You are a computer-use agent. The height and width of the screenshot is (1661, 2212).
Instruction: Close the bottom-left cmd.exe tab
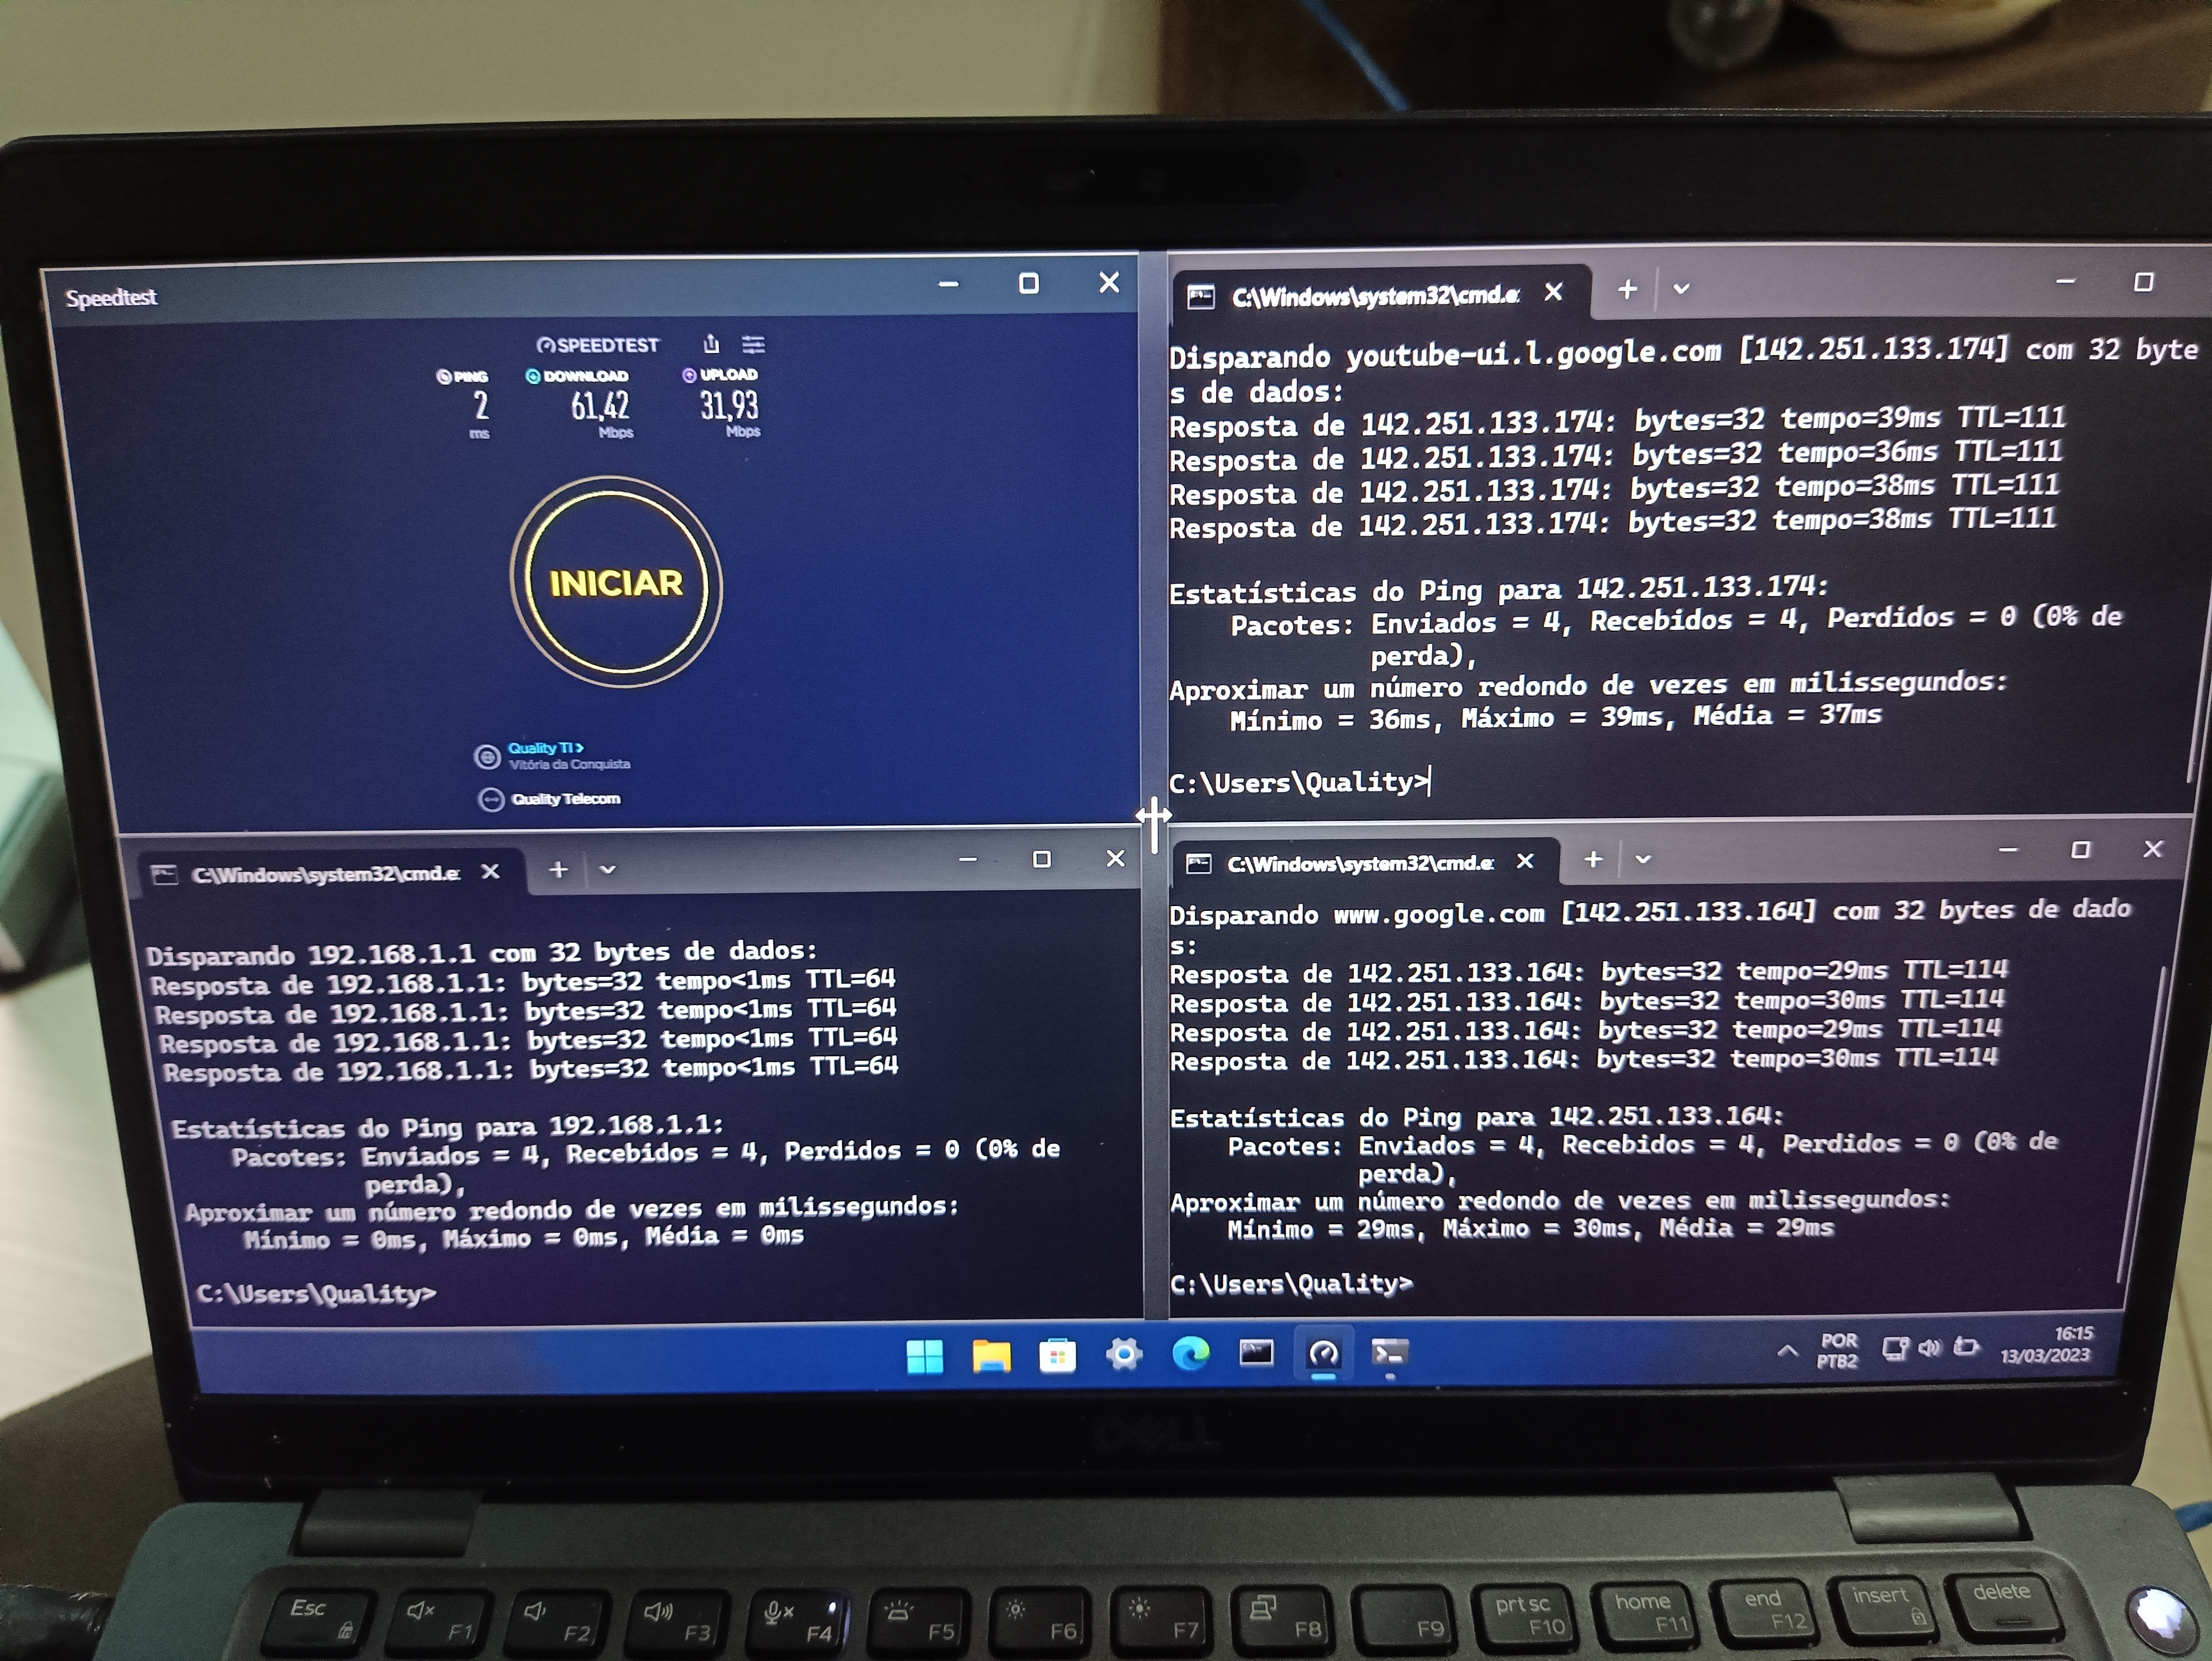pyautogui.click(x=490, y=872)
